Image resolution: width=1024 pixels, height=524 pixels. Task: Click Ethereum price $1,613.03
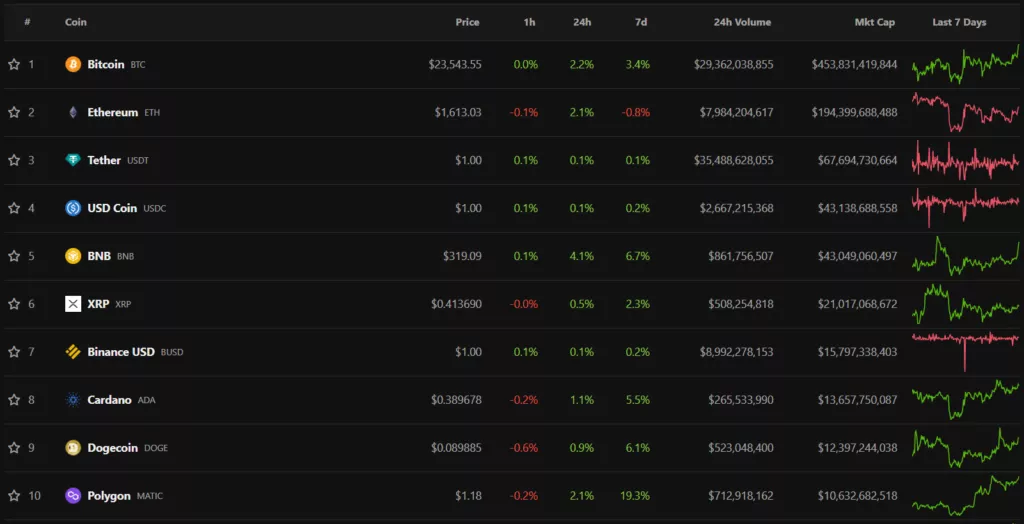pyautogui.click(x=458, y=112)
